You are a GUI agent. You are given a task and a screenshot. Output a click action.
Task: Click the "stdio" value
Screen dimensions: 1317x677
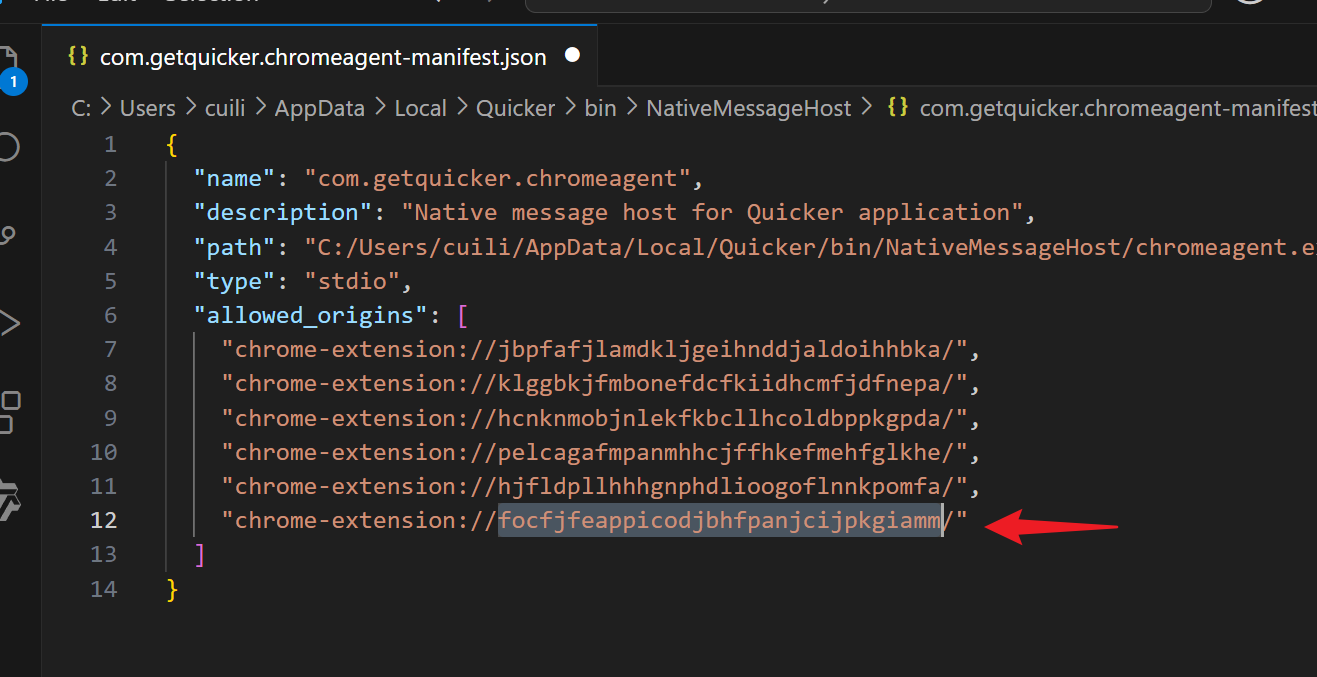353,281
